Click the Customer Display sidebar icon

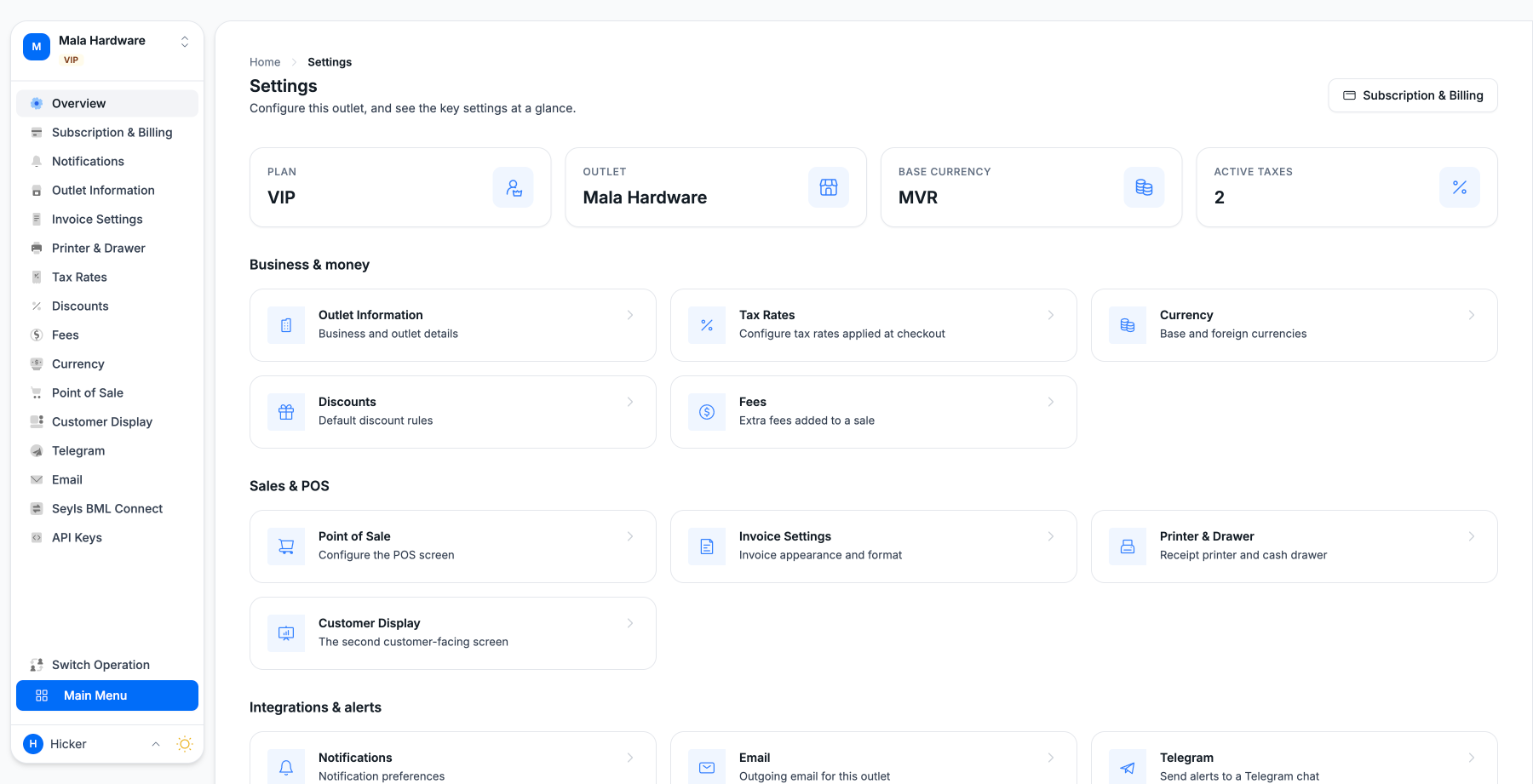36,422
